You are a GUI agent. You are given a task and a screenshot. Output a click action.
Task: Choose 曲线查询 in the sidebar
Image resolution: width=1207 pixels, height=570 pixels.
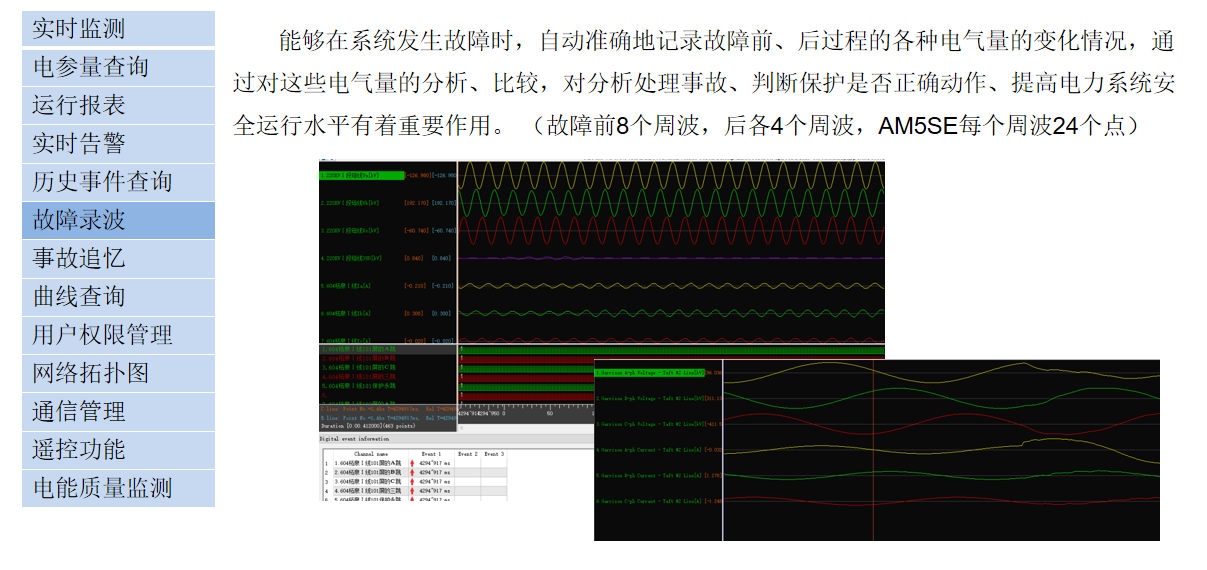(x=118, y=297)
